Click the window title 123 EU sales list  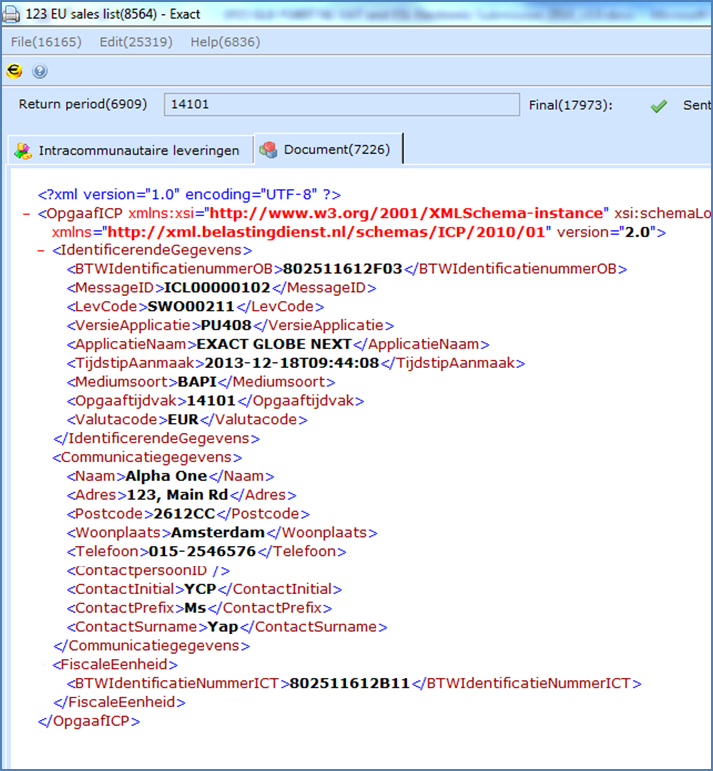pyautogui.click(x=113, y=14)
